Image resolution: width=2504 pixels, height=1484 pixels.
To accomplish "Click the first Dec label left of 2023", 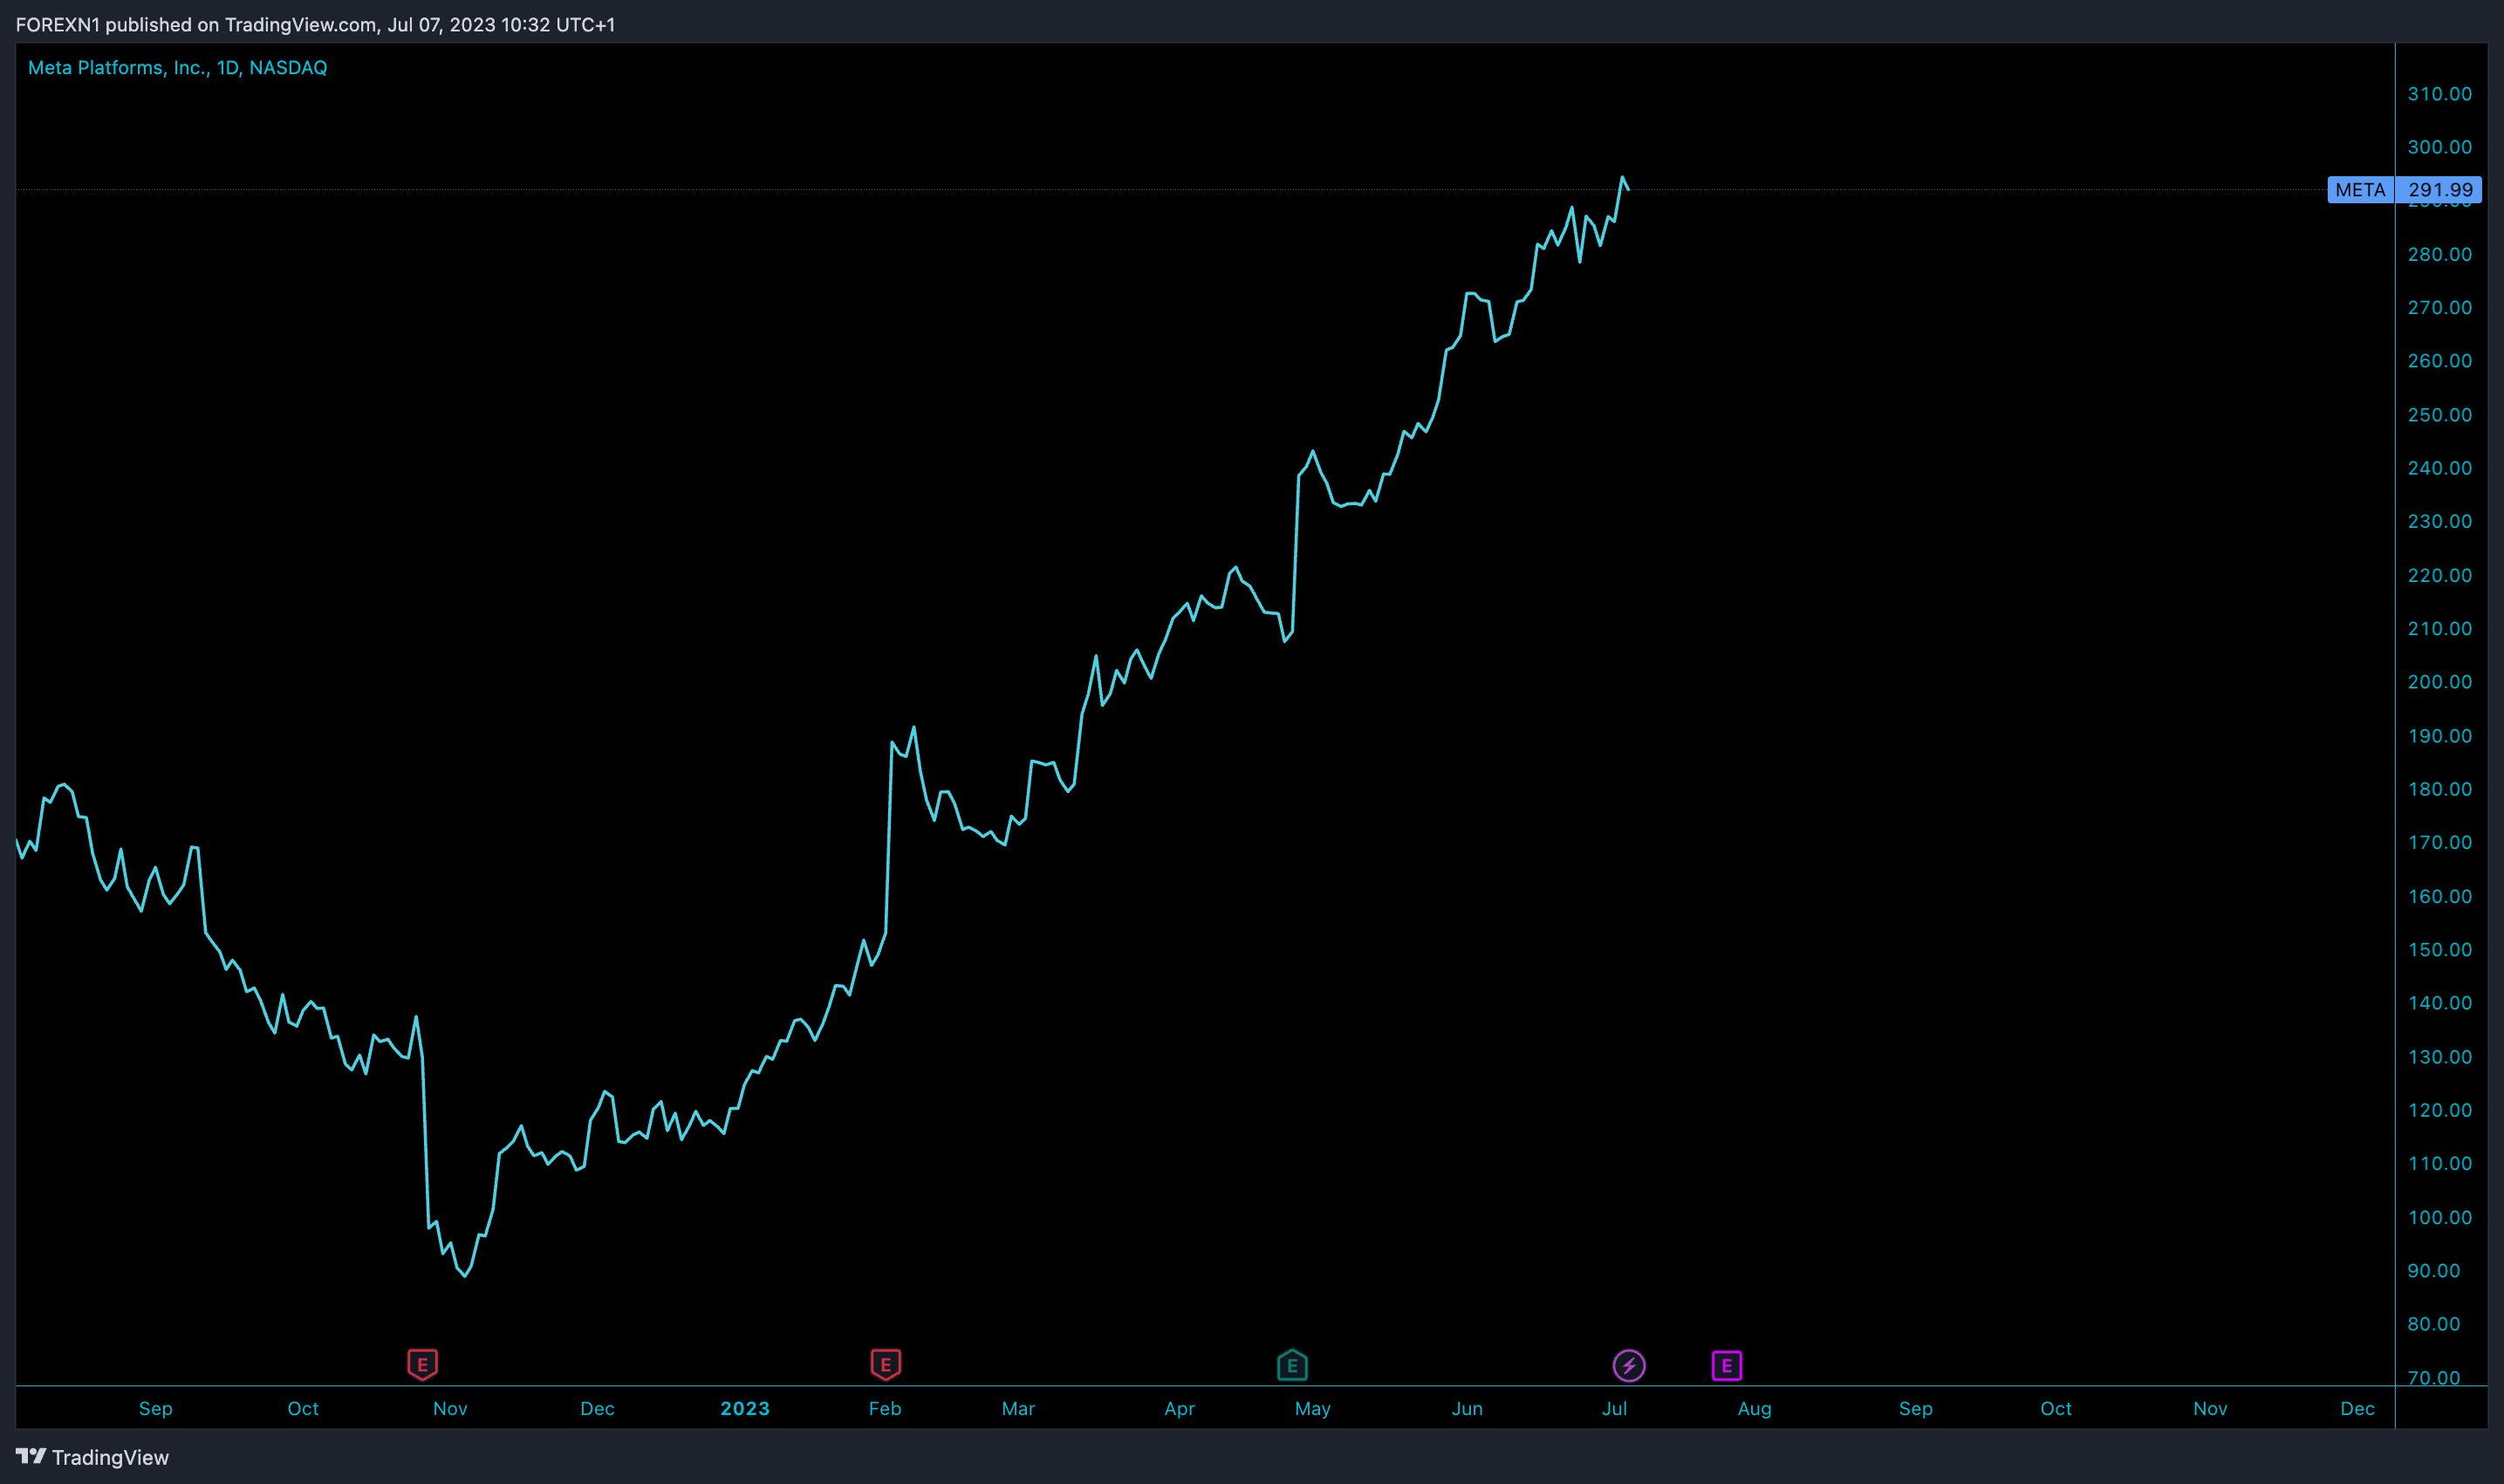I will pos(598,1408).
